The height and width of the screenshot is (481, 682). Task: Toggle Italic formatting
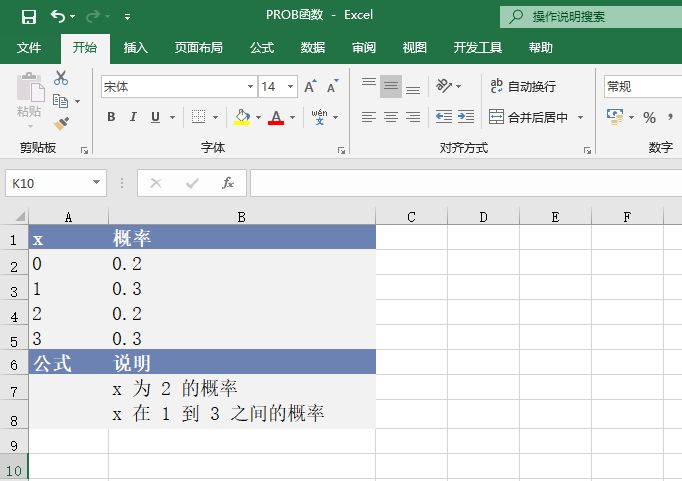coord(133,117)
